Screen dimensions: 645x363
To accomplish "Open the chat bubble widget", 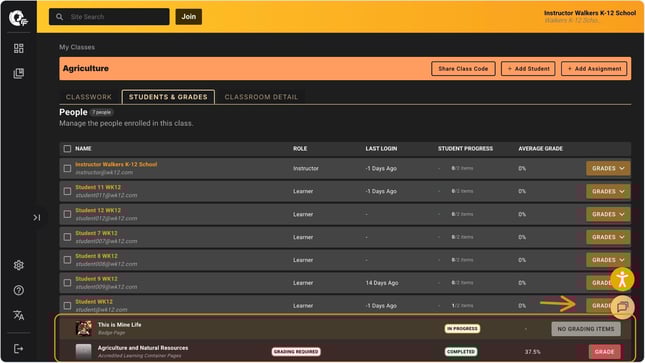I will tap(622, 307).
